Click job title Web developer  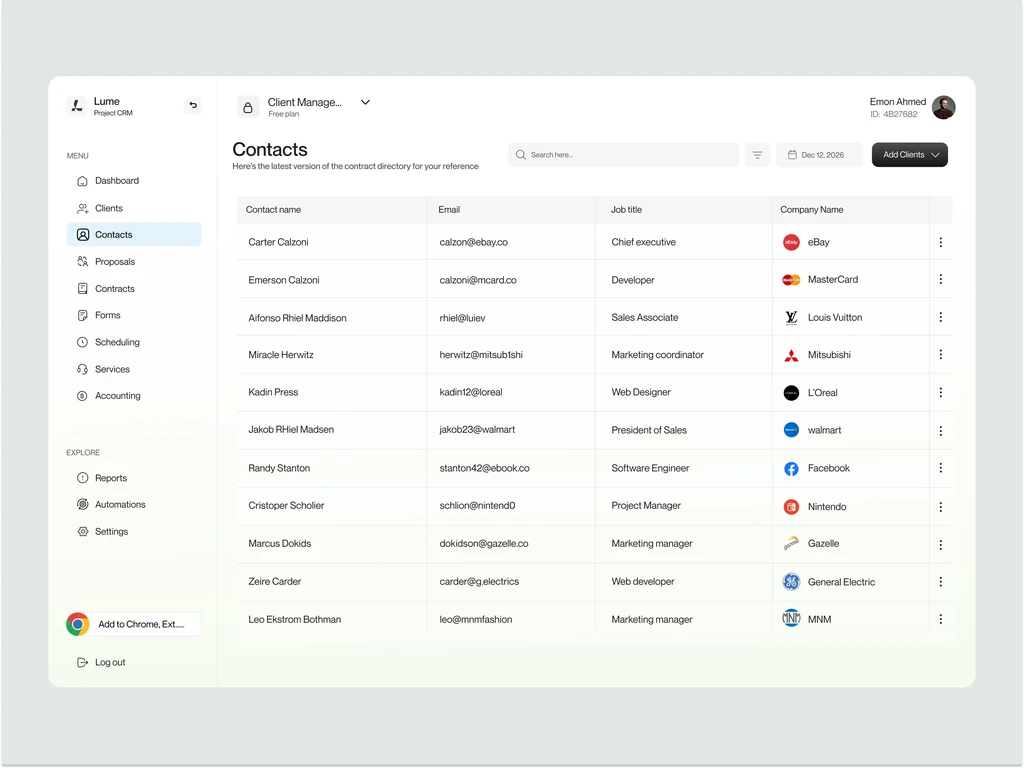(643, 581)
